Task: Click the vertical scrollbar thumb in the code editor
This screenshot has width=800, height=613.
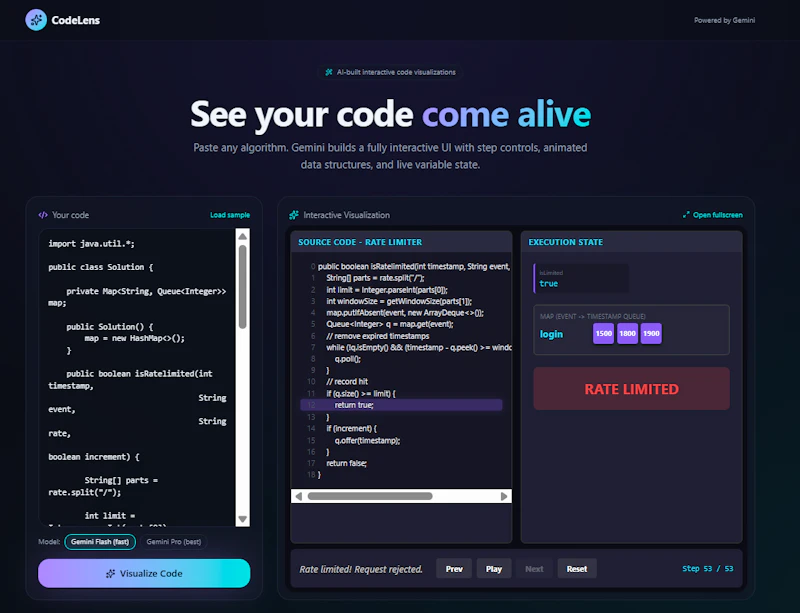Action: coord(243,287)
